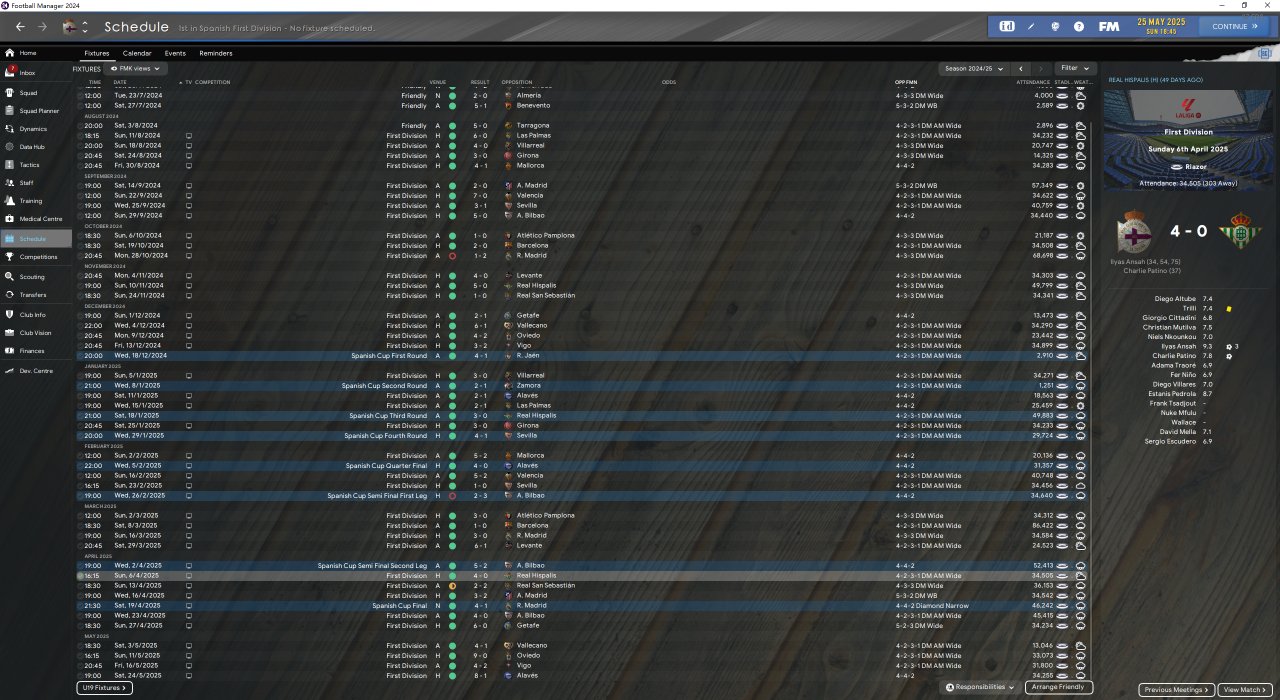Open the Data Hub

click(32, 147)
